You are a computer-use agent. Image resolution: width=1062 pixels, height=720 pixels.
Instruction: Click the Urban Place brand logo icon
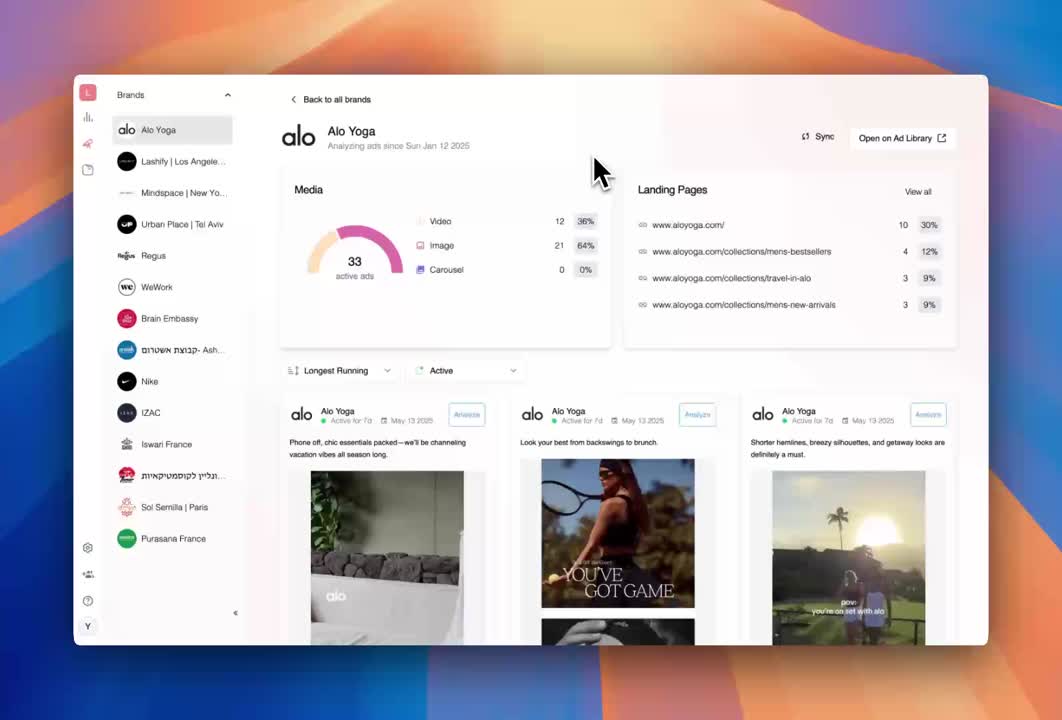[x=127, y=224]
